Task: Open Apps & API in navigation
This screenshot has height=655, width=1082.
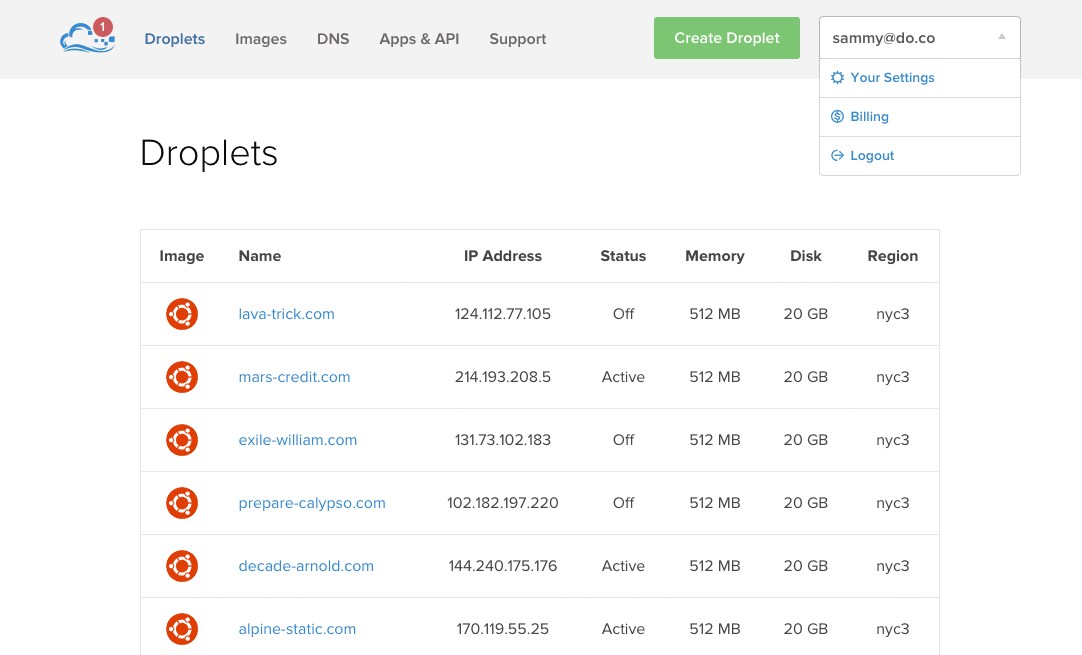Action: [419, 39]
